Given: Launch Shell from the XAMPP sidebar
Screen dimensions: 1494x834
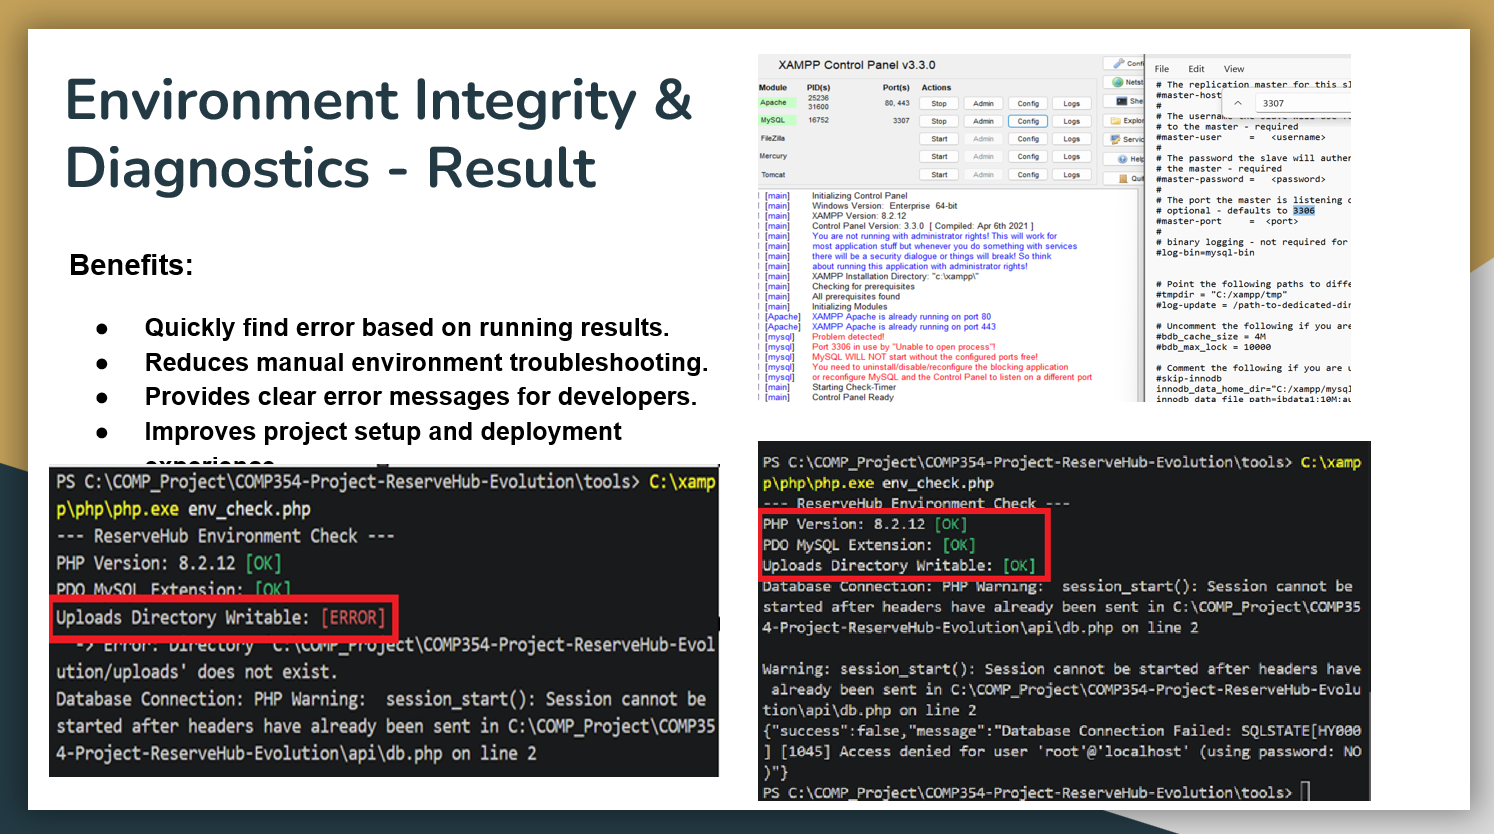Looking at the screenshot, I should pyautogui.click(x=1125, y=101).
